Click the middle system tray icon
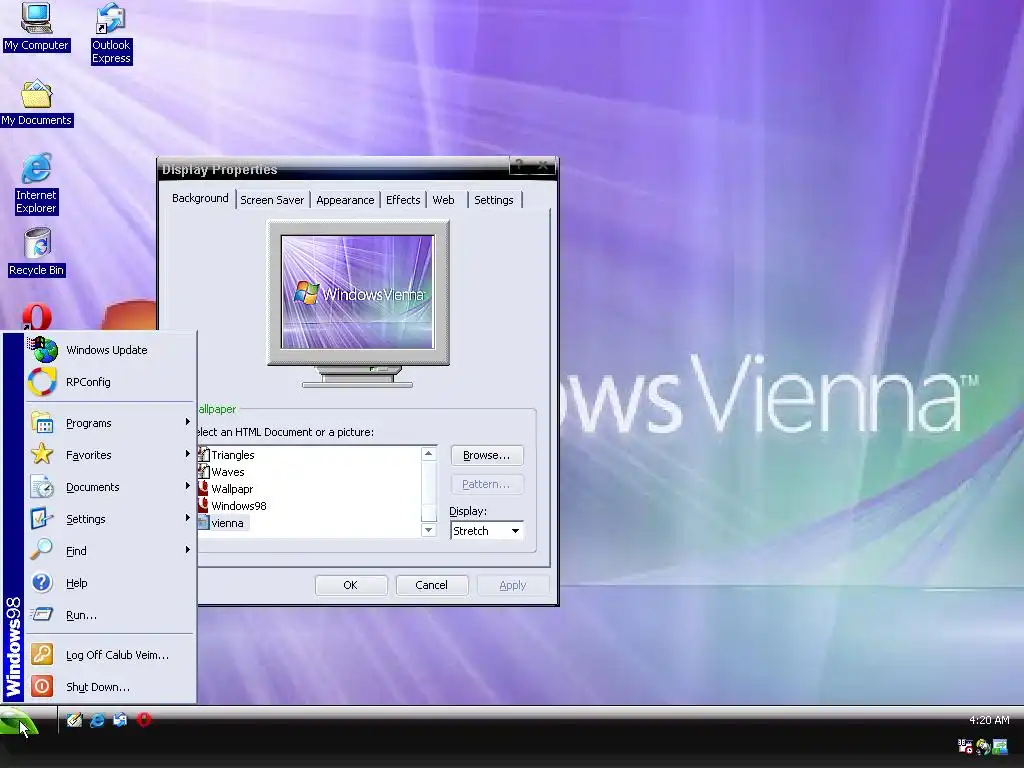Viewport: 1024px width, 768px height. pos(983,746)
